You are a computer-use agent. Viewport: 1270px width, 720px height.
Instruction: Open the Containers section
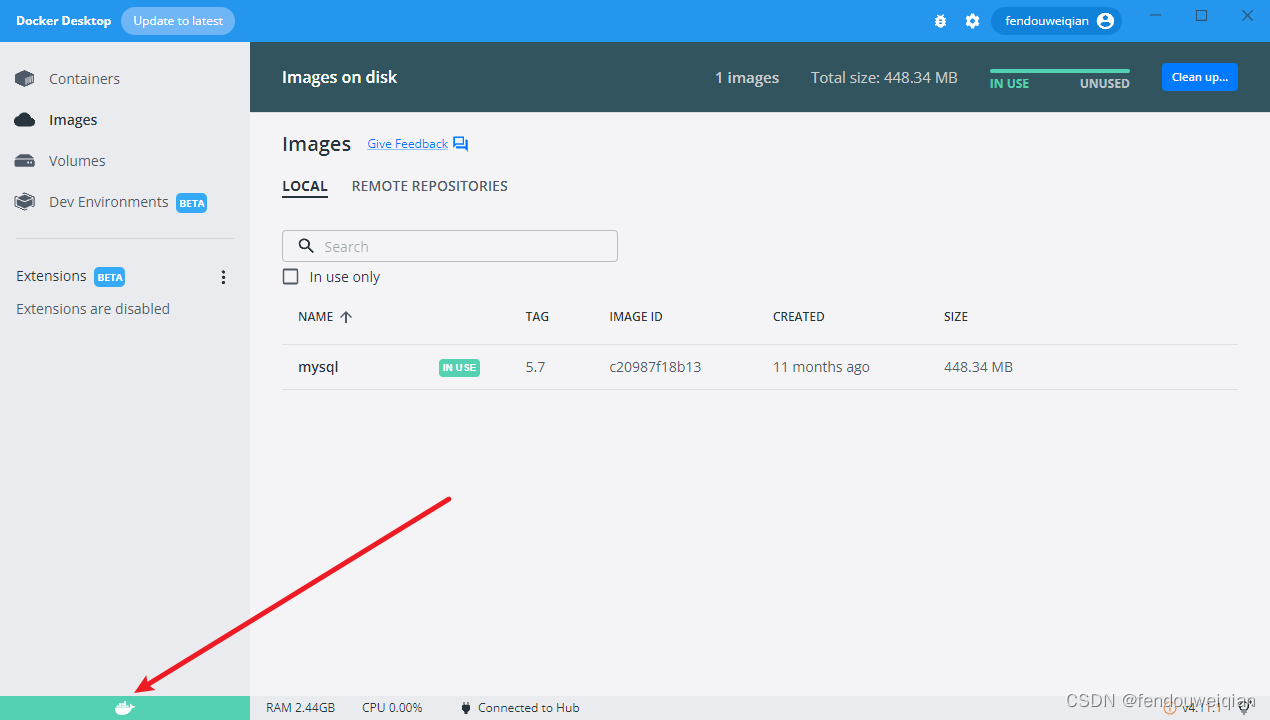tap(84, 78)
